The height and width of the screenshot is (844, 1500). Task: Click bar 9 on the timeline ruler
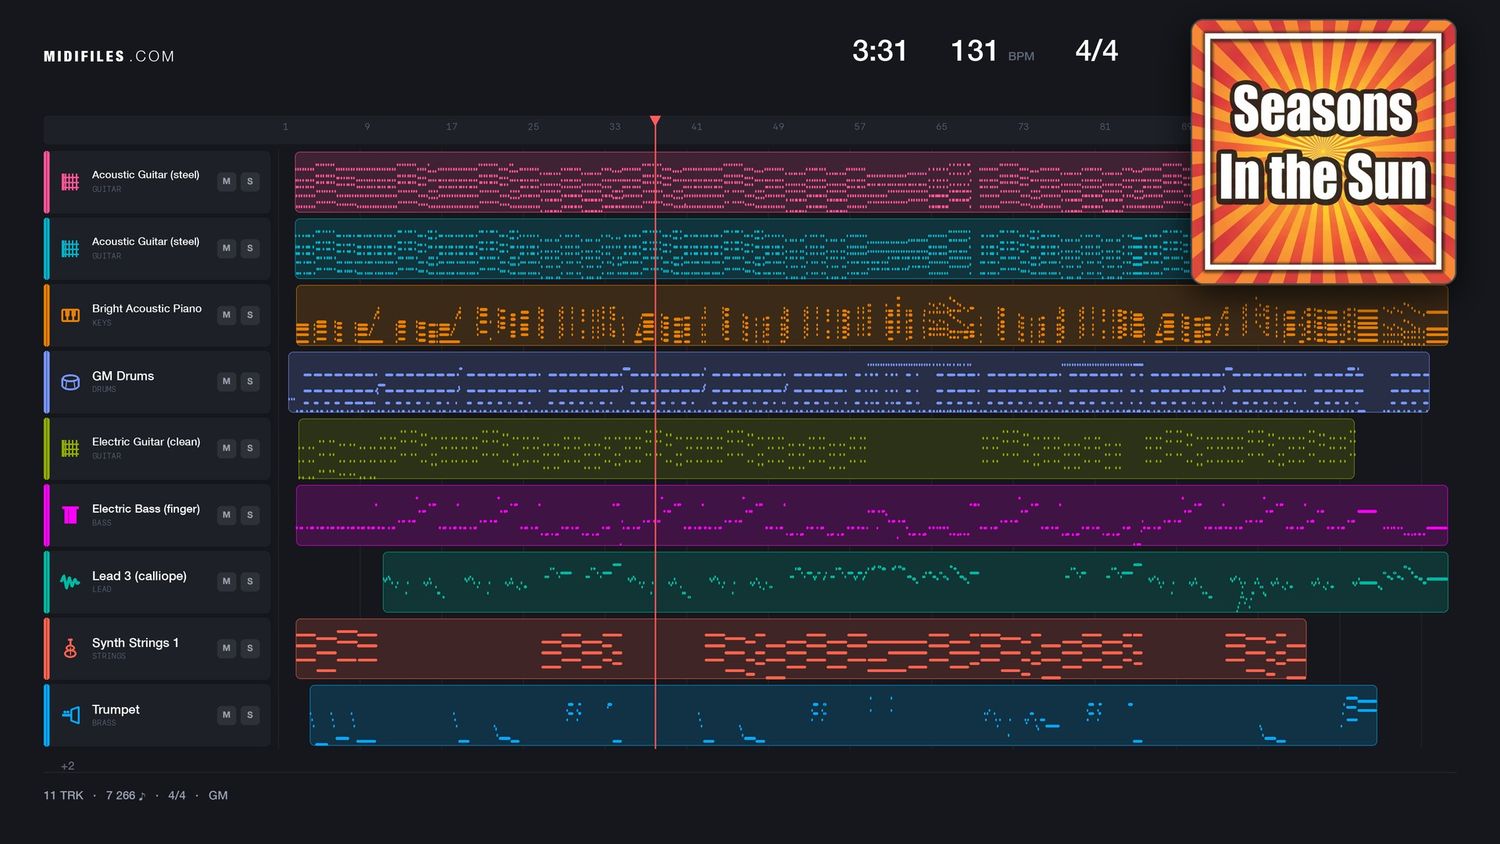tap(367, 127)
